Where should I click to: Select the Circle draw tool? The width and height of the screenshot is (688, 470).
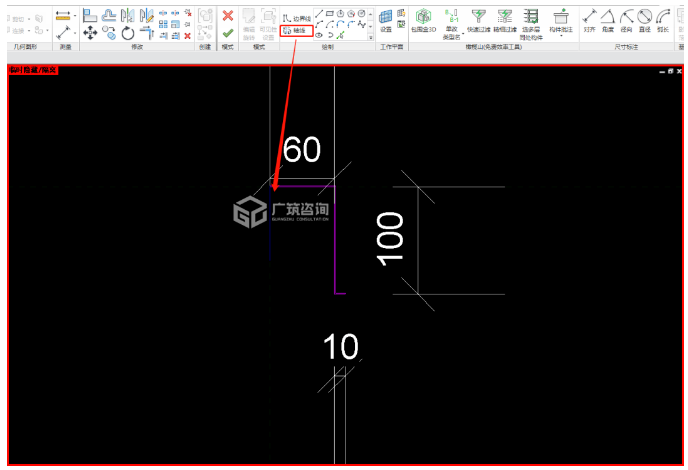click(x=362, y=14)
